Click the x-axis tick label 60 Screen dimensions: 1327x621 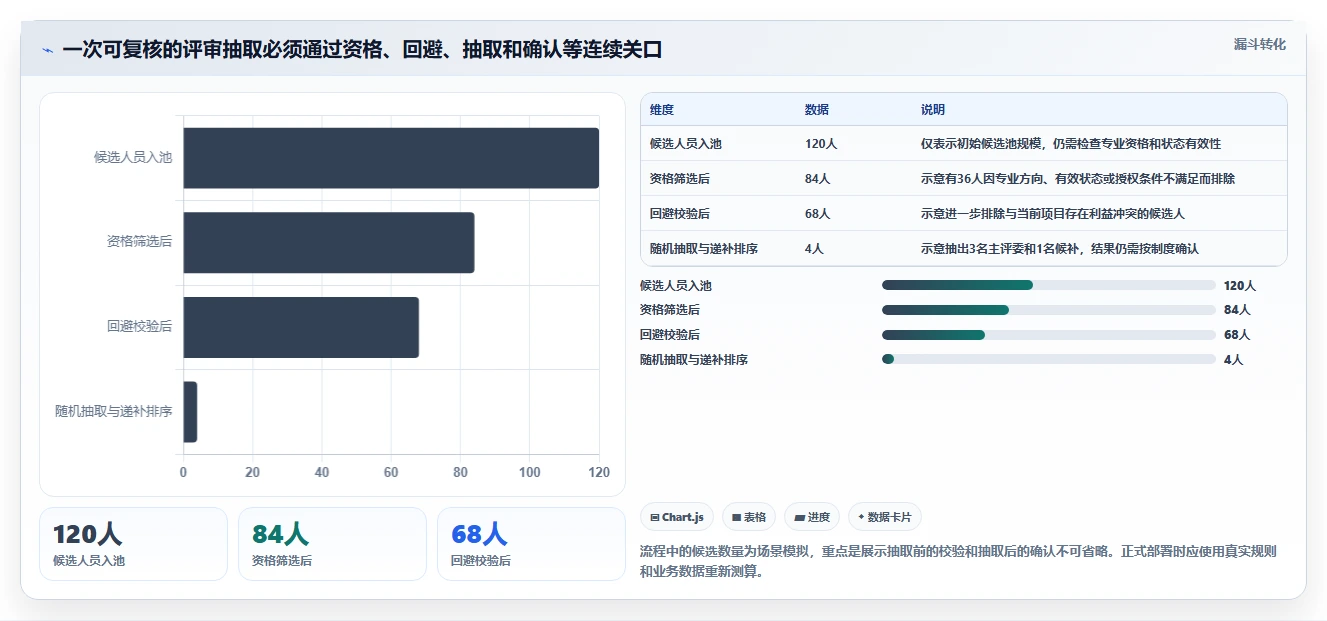[x=391, y=473]
